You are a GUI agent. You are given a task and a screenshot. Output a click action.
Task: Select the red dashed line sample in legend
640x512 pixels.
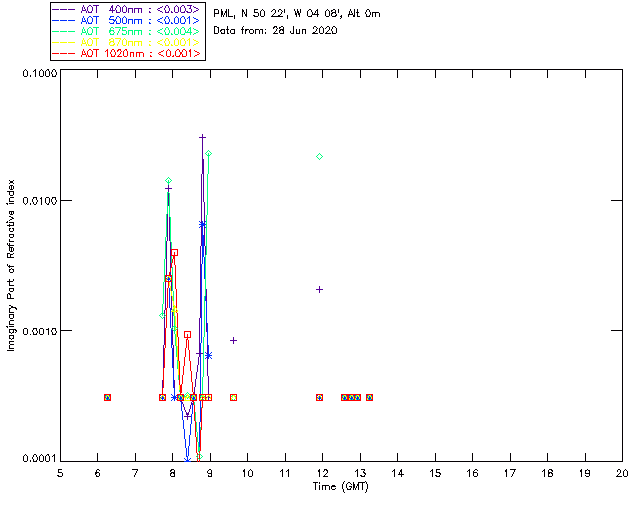point(64,53)
